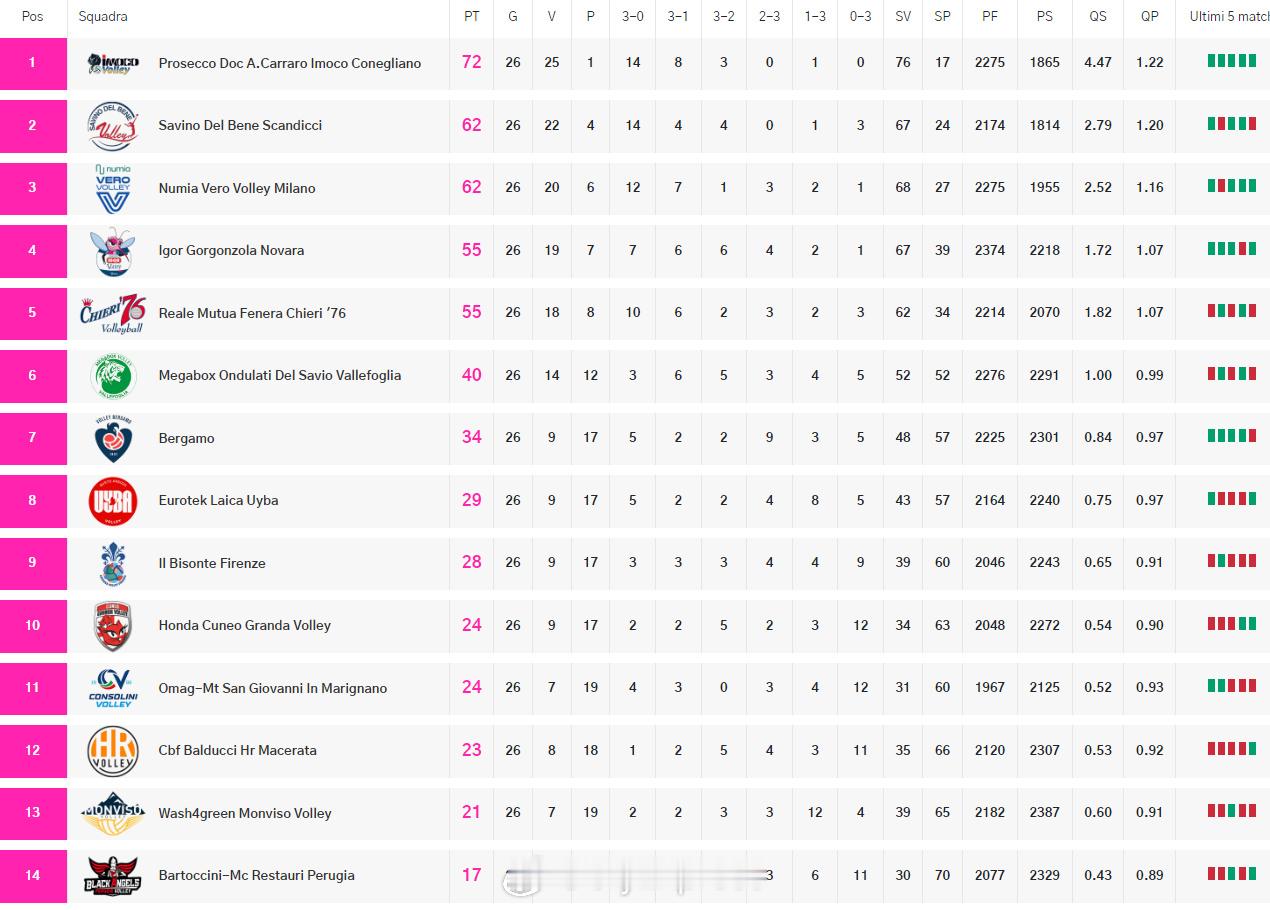Click the Squadra column header

tap(103, 16)
